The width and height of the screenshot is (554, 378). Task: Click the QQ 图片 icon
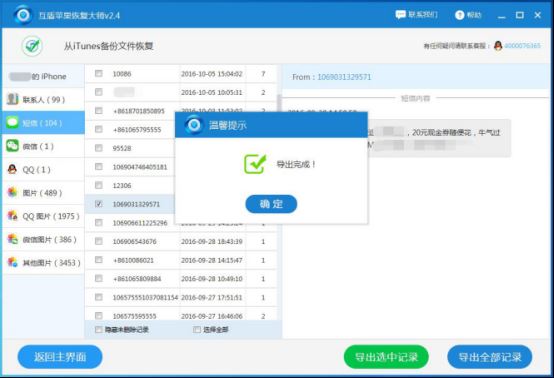pos(12,215)
